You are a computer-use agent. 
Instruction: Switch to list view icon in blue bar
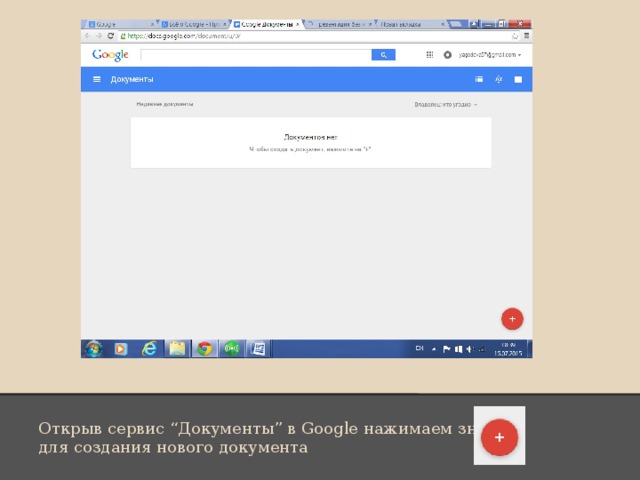(479, 79)
